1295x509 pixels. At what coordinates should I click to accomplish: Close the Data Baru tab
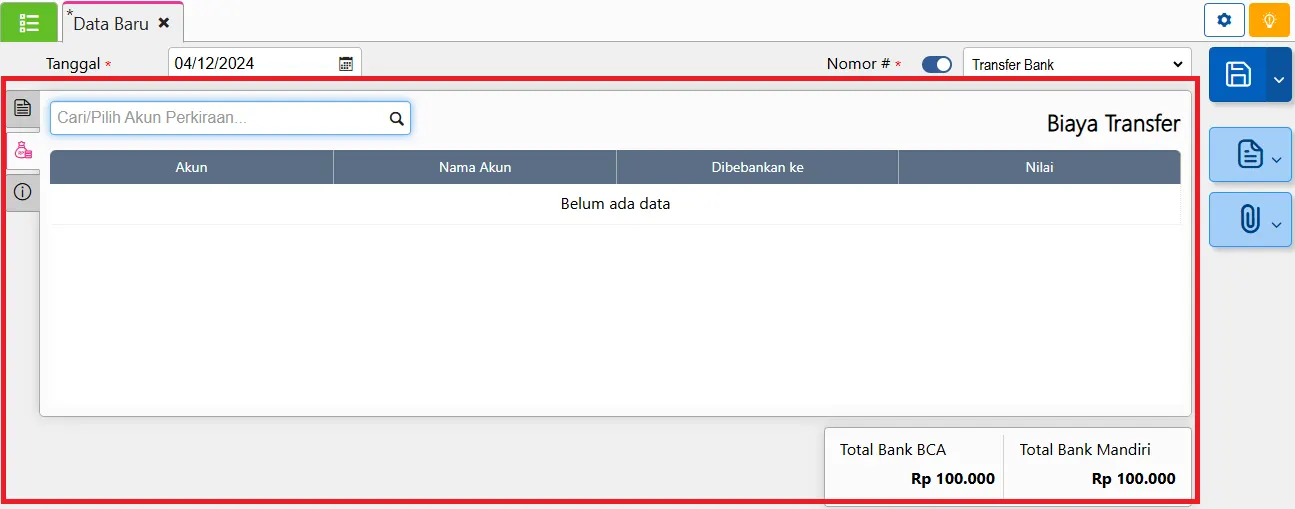click(164, 23)
